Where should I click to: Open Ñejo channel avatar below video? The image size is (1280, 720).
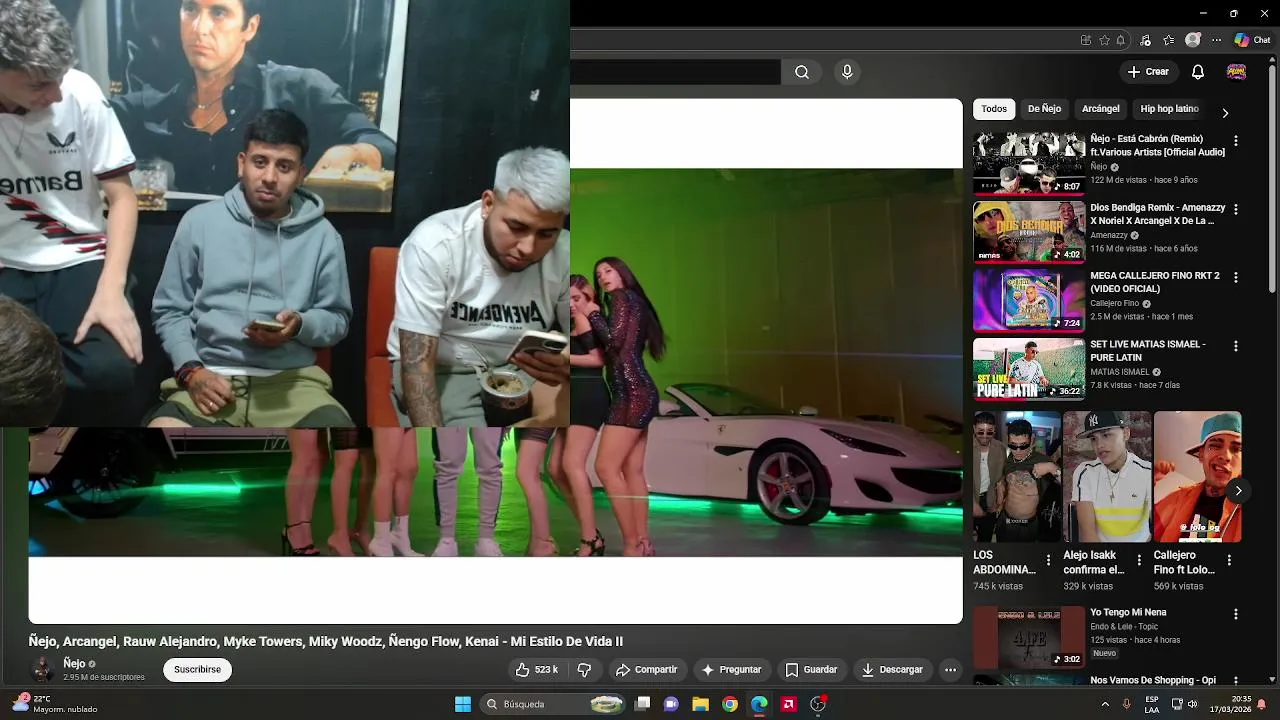[x=42, y=669]
